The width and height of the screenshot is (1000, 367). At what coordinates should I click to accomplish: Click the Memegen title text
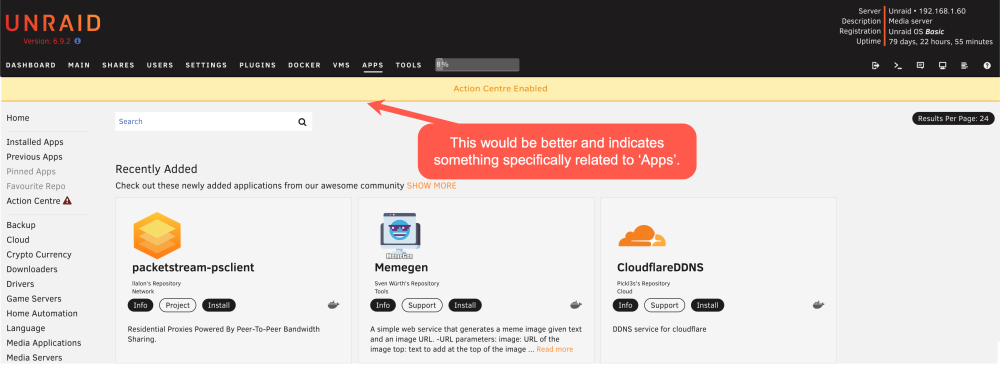pyautogui.click(x=402, y=267)
